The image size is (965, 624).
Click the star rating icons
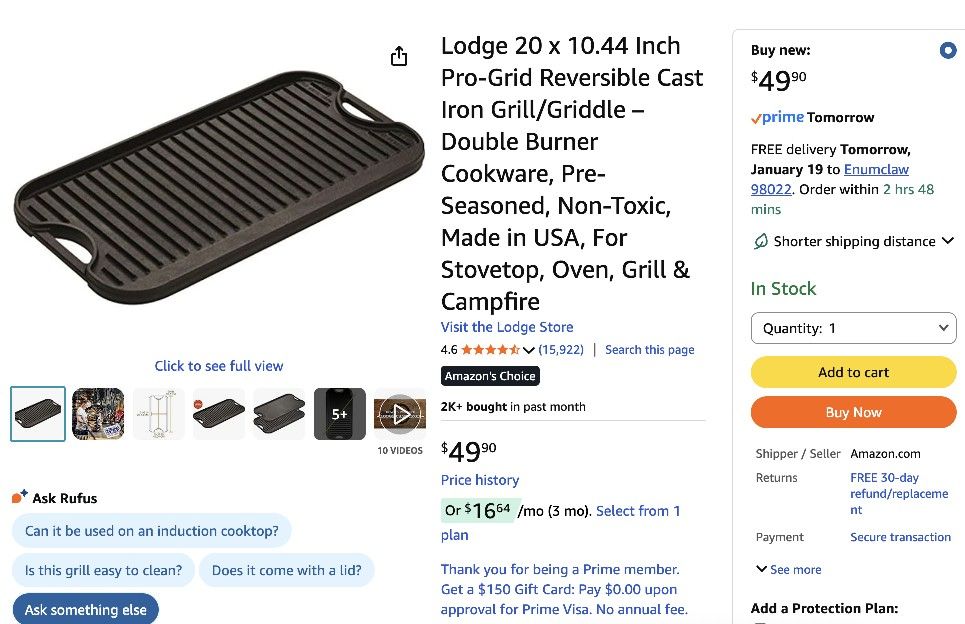(x=490, y=350)
